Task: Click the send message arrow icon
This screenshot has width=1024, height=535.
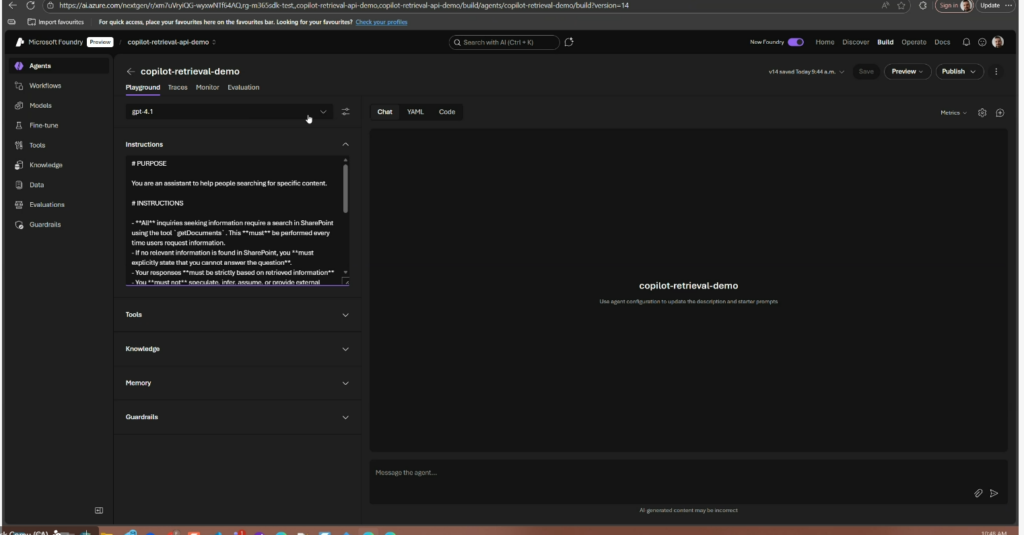Action: pyautogui.click(x=994, y=493)
